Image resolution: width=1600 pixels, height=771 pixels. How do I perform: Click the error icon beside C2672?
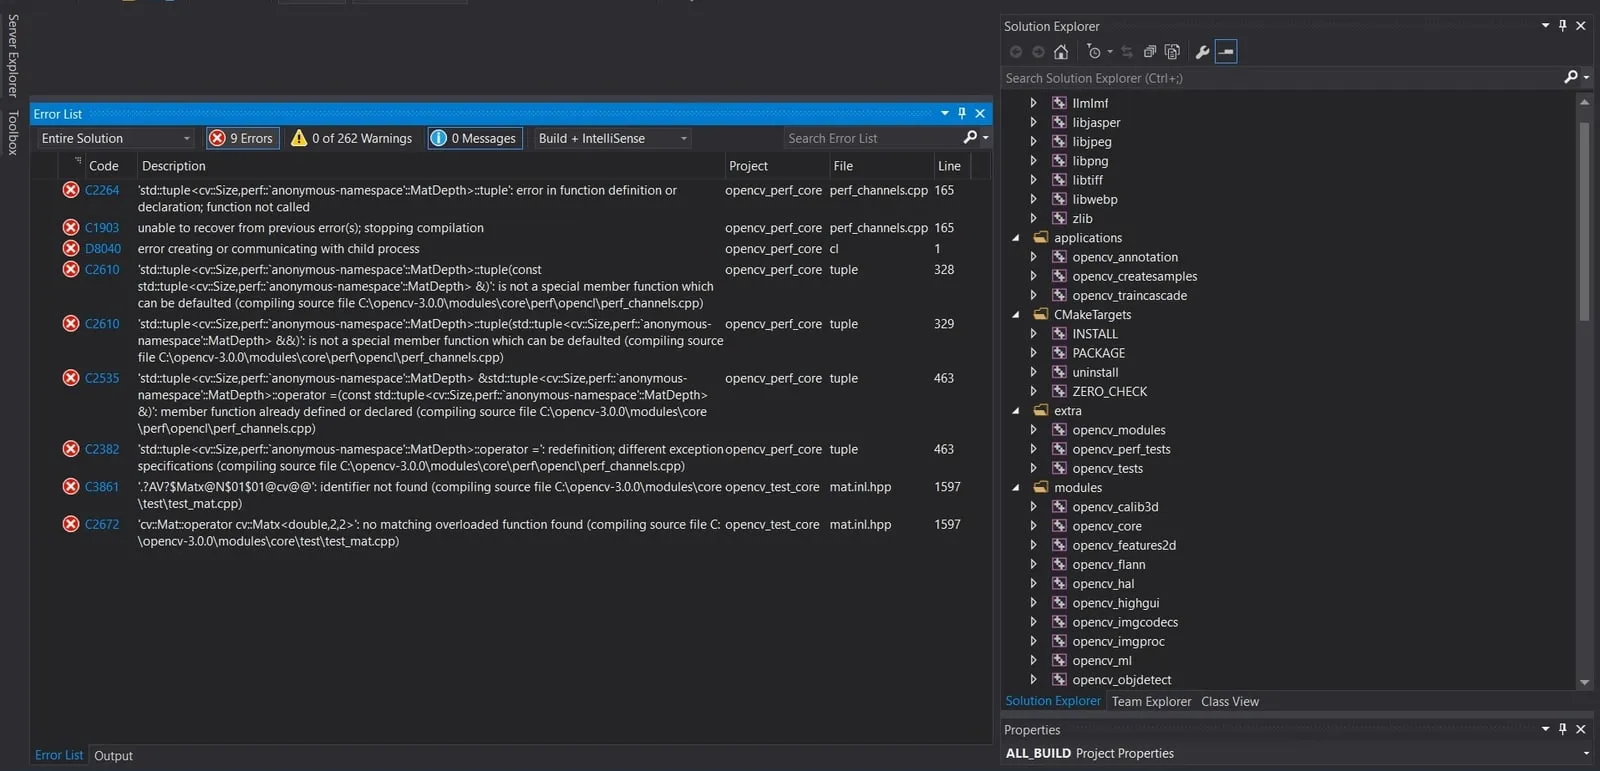(71, 524)
